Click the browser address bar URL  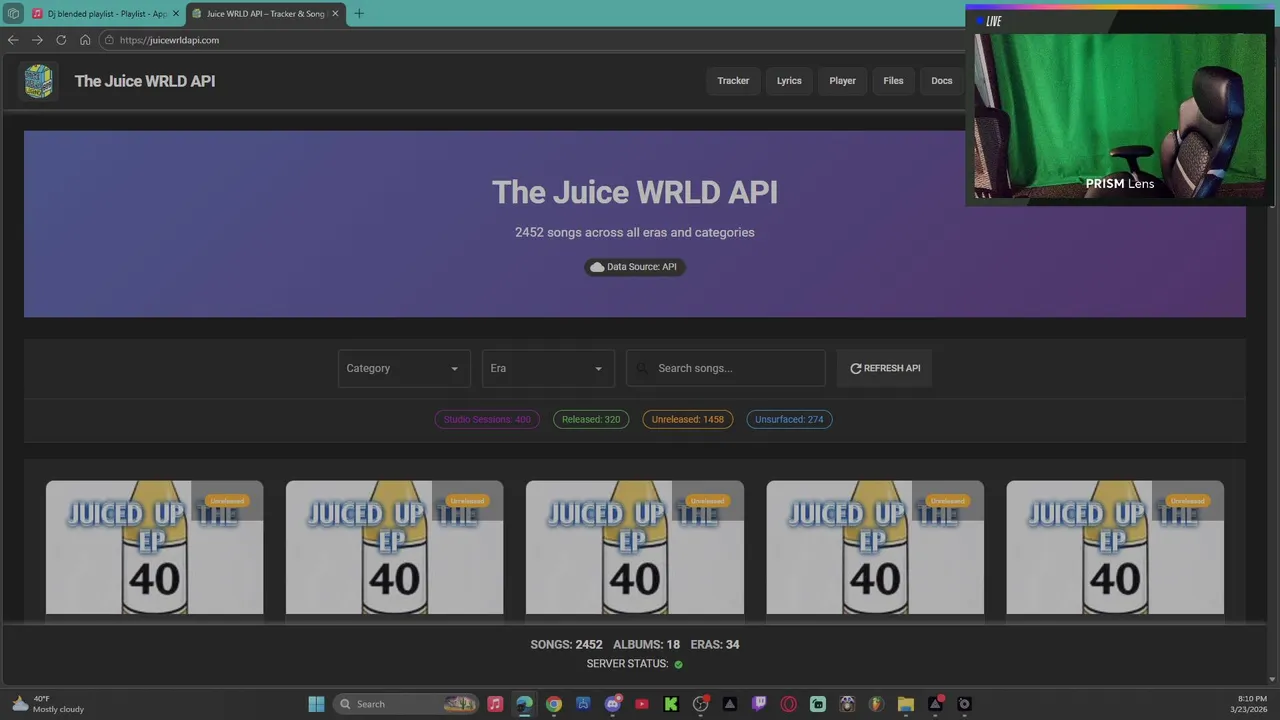point(169,40)
